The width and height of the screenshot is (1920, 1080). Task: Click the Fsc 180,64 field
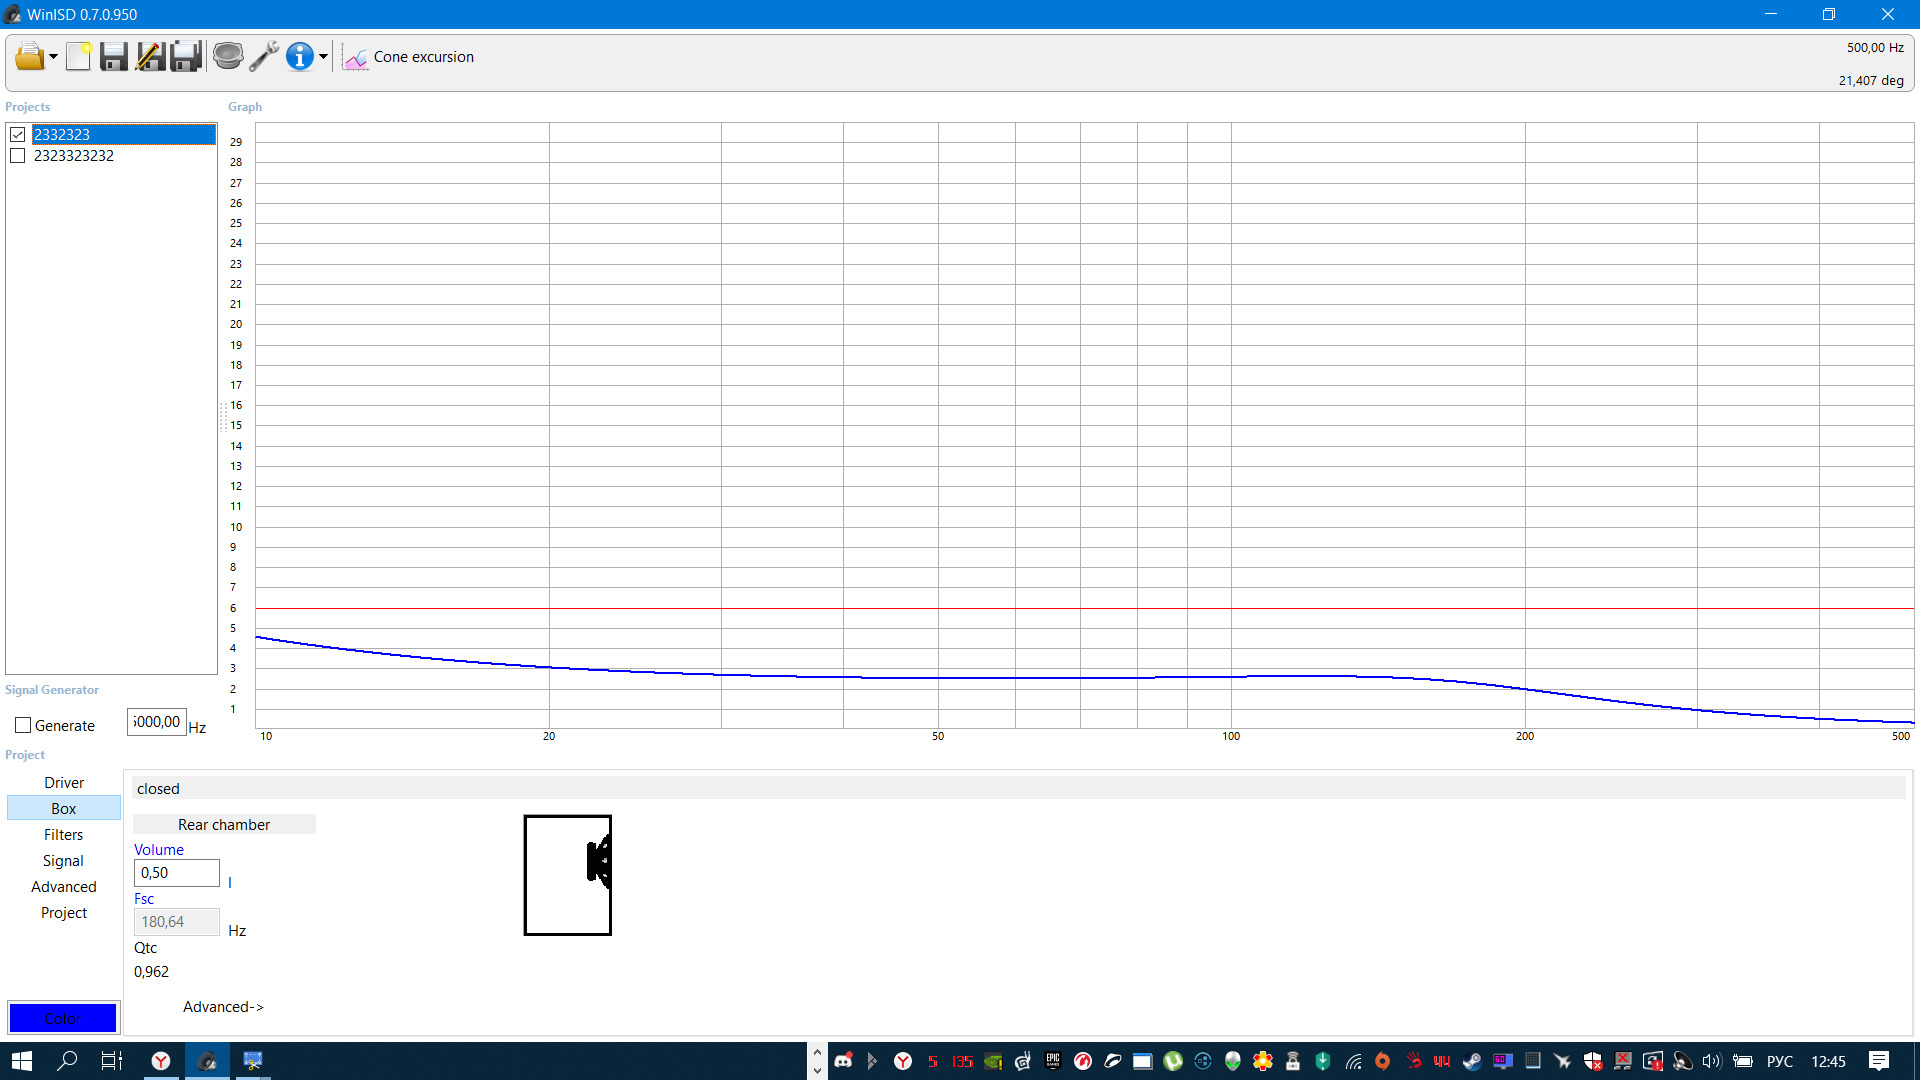(x=177, y=922)
